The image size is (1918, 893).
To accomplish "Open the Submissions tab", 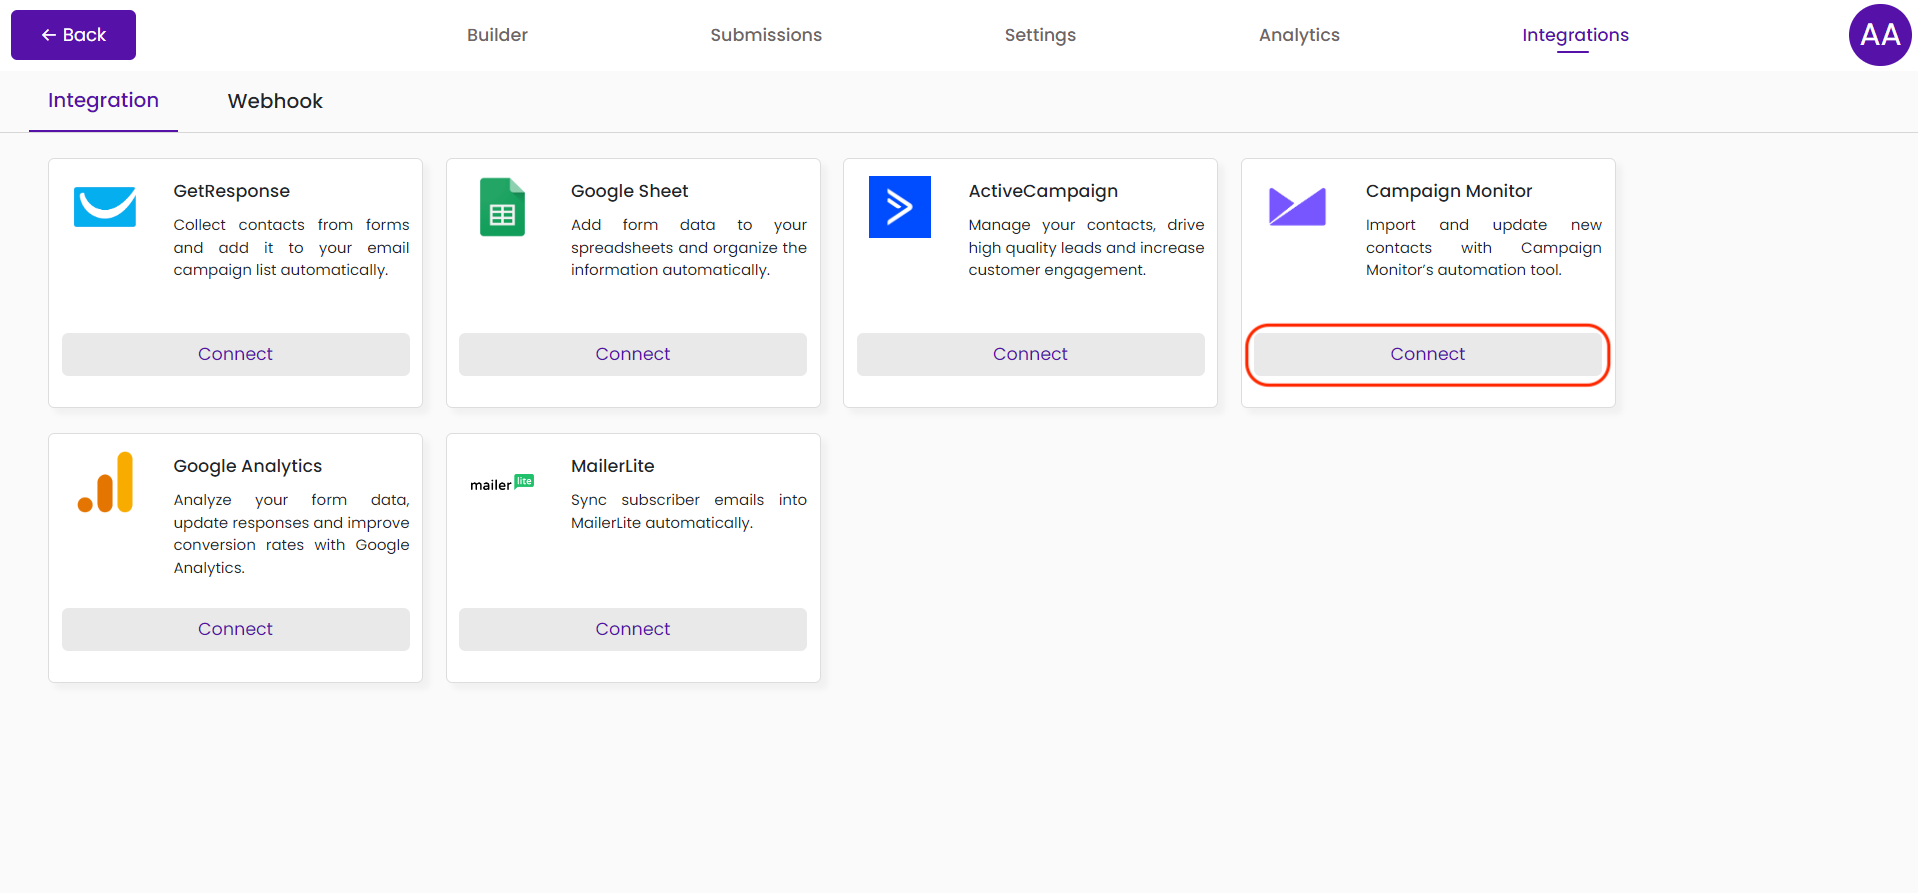I will click(766, 35).
